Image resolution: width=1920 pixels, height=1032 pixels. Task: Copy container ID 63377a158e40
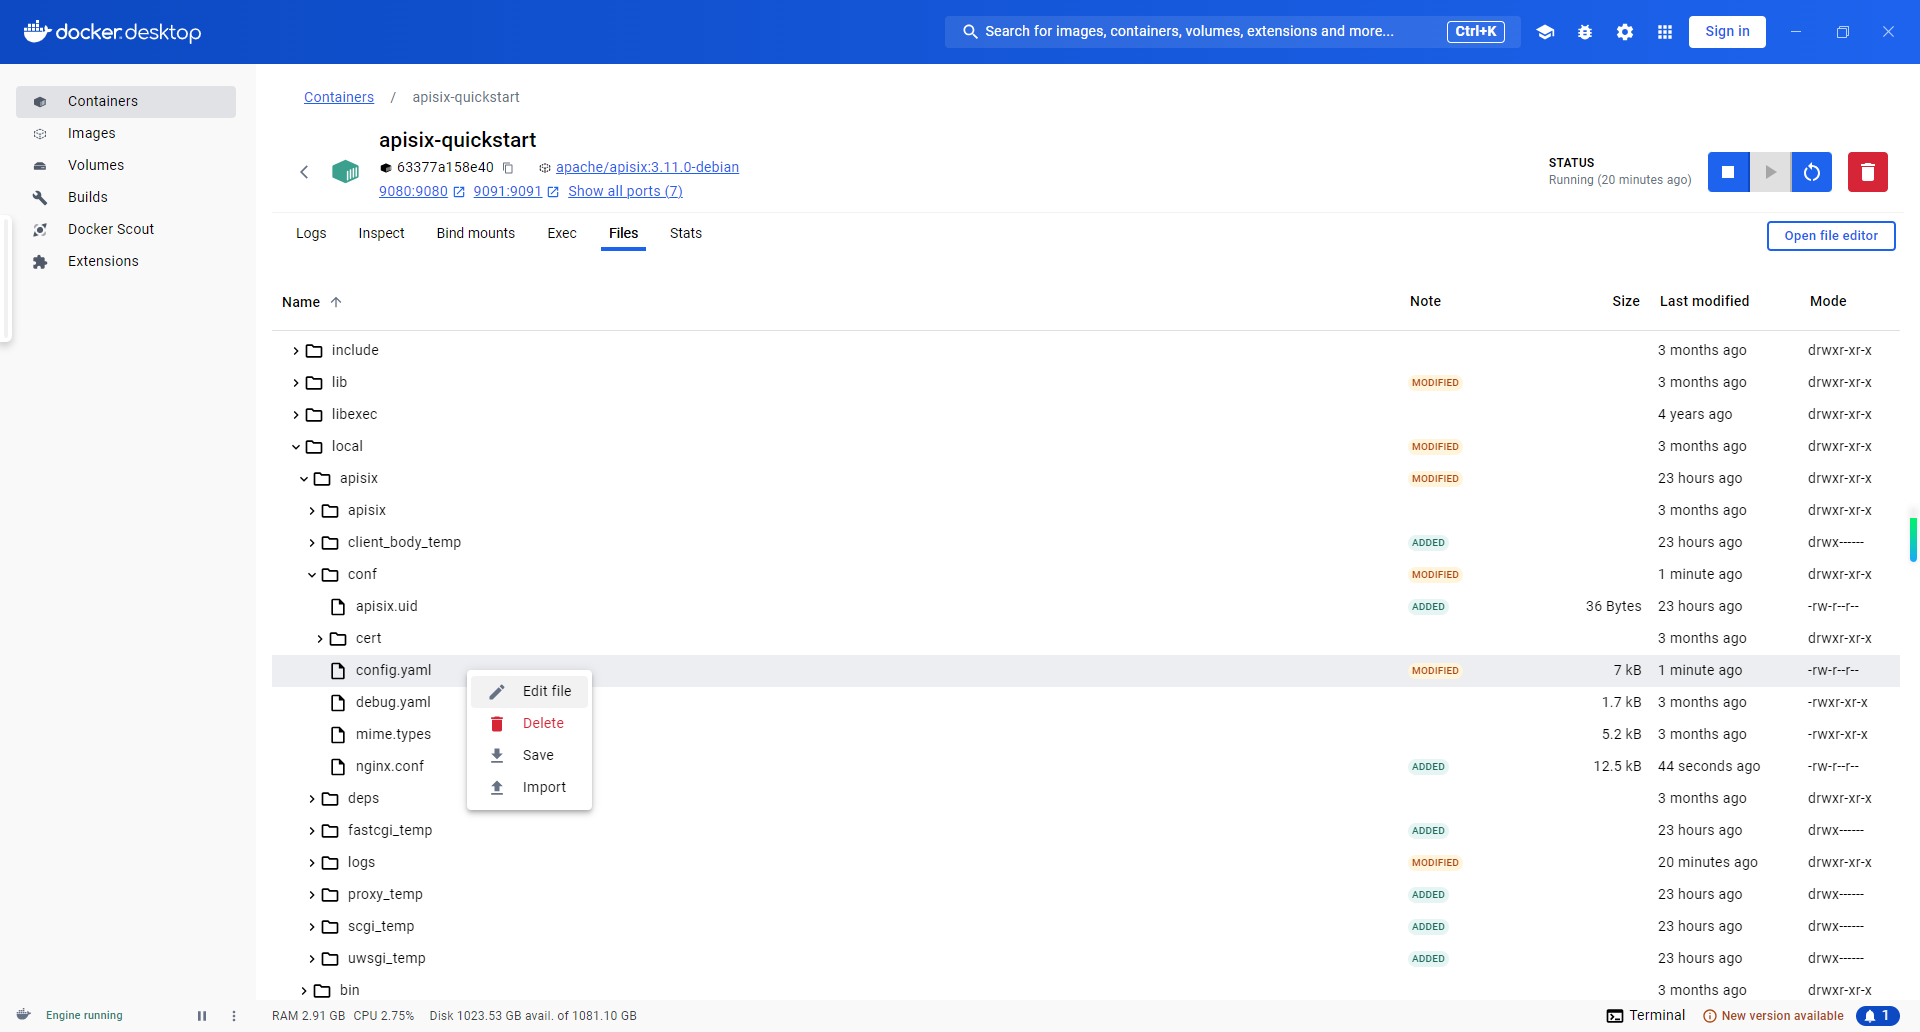click(508, 168)
